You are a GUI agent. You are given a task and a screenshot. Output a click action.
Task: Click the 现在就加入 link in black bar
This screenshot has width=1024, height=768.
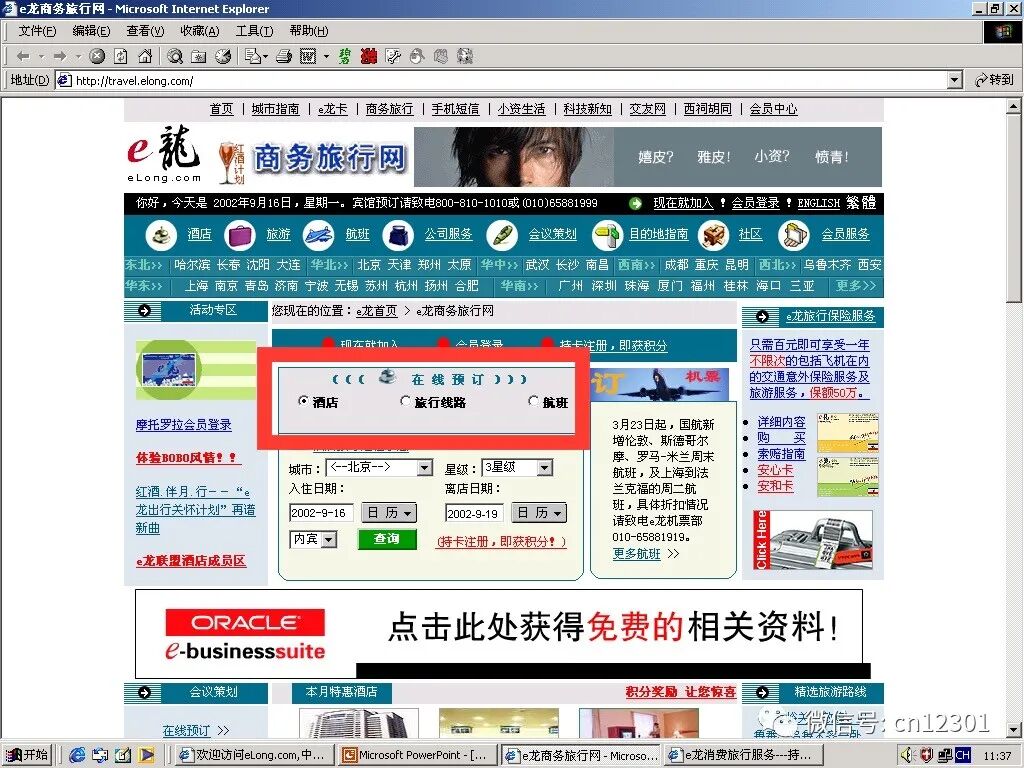(683, 203)
